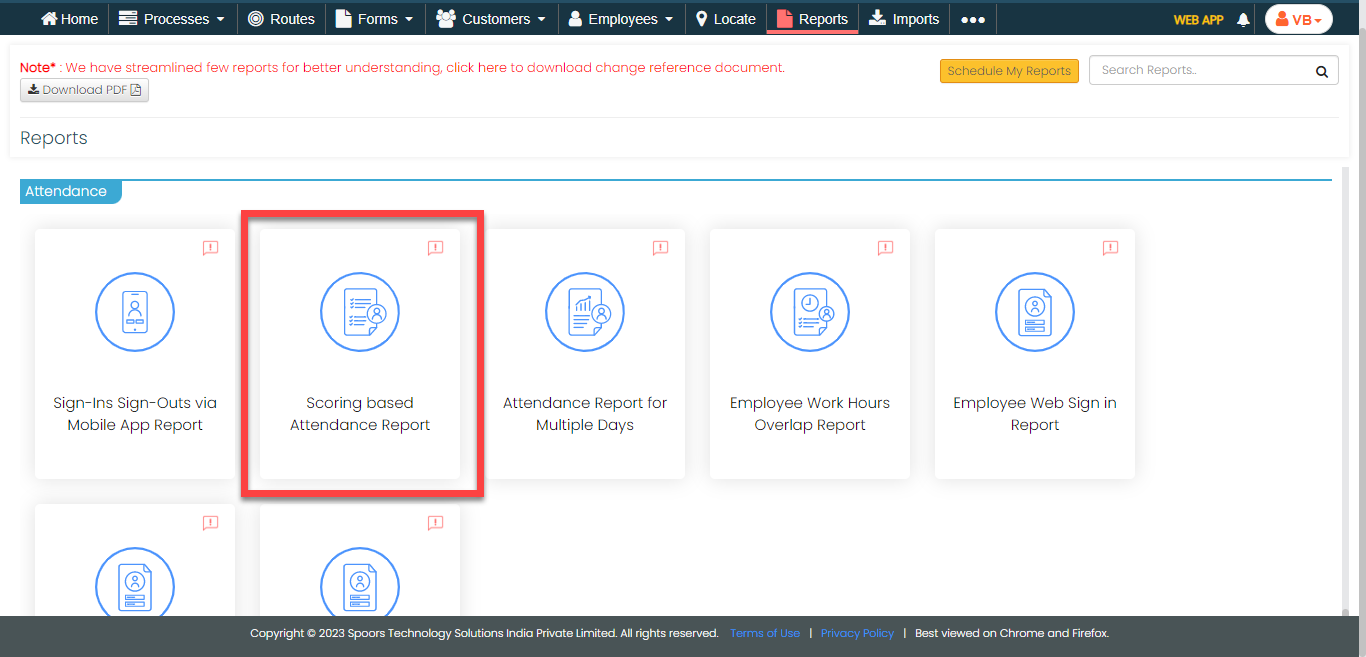Open Employee Work Hours Overlap Report icon
The image size is (1366, 657).
(x=810, y=312)
